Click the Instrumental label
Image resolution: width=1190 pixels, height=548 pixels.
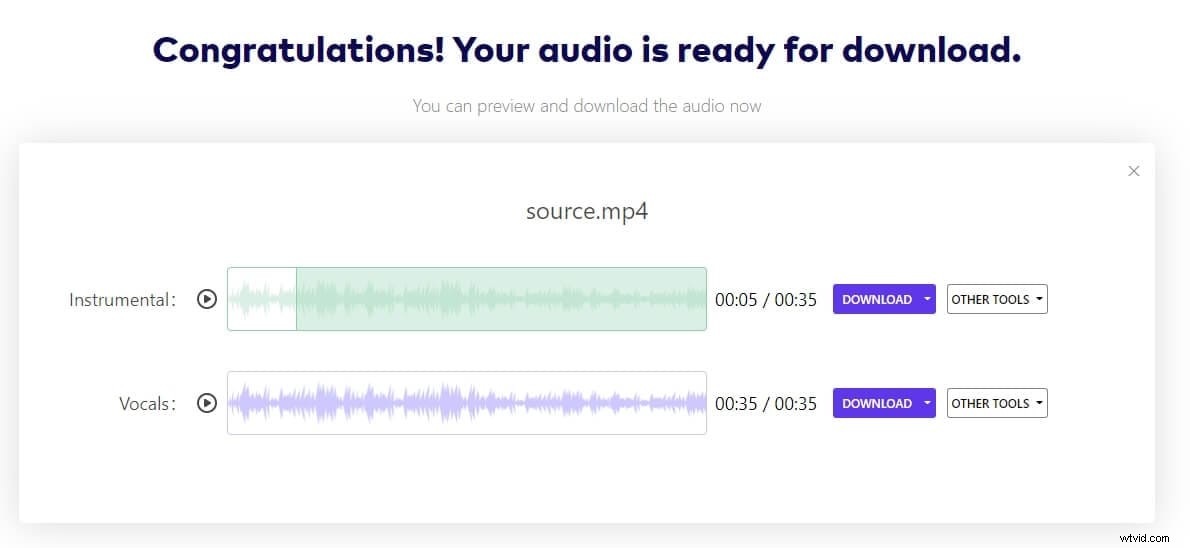click(x=122, y=300)
